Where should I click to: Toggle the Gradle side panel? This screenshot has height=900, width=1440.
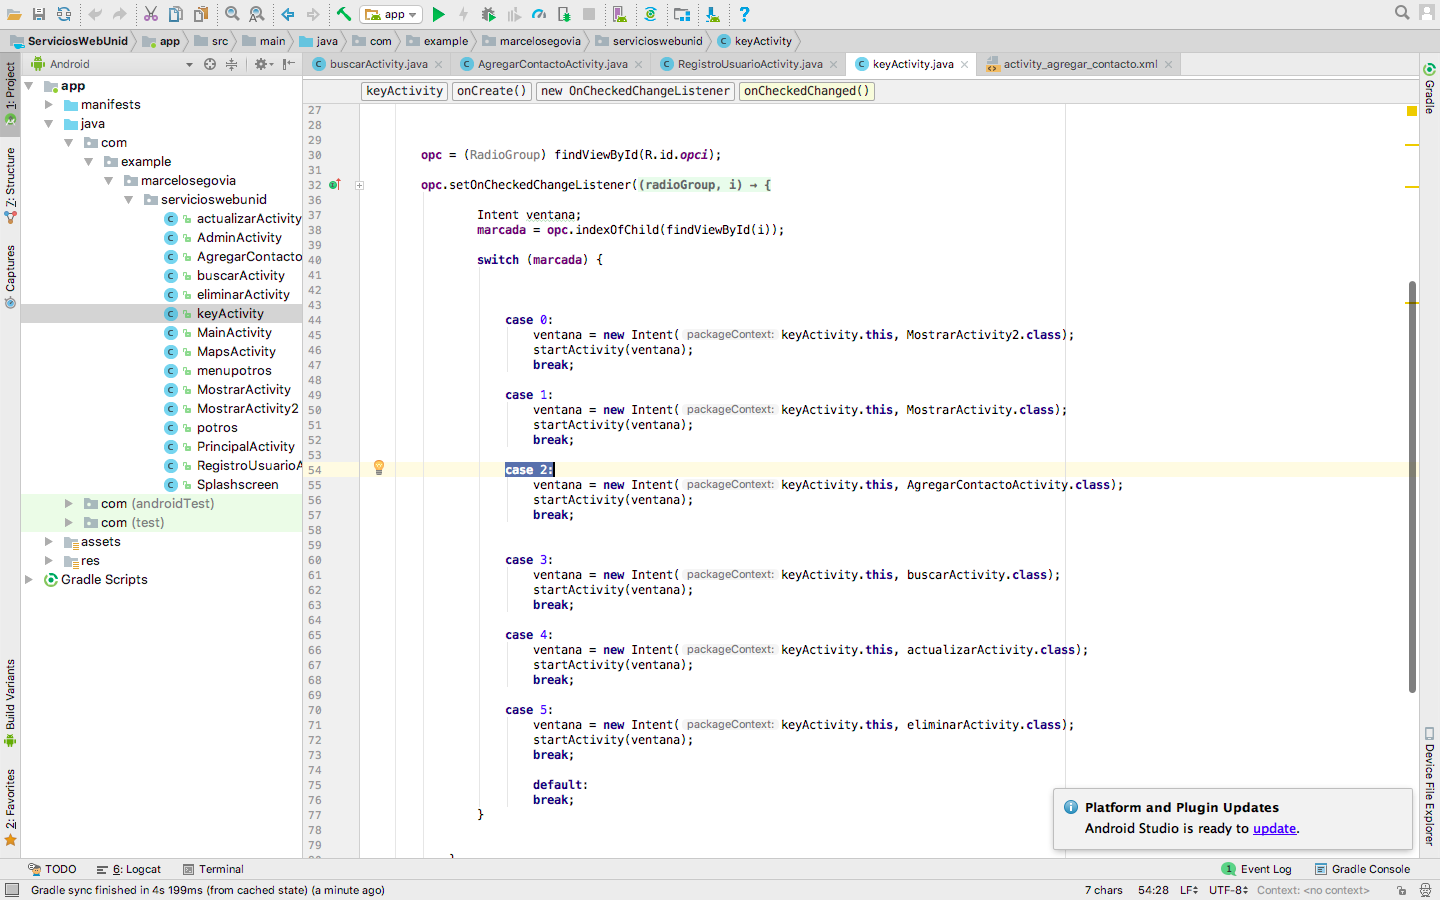tap(1430, 88)
